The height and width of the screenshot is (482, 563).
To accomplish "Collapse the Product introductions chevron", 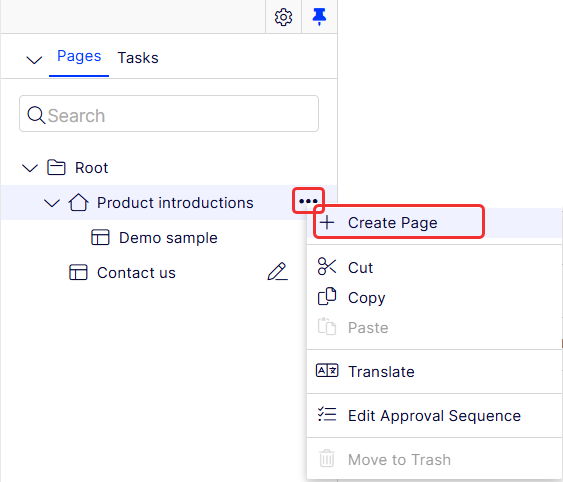I will pyautogui.click(x=52, y=203).
